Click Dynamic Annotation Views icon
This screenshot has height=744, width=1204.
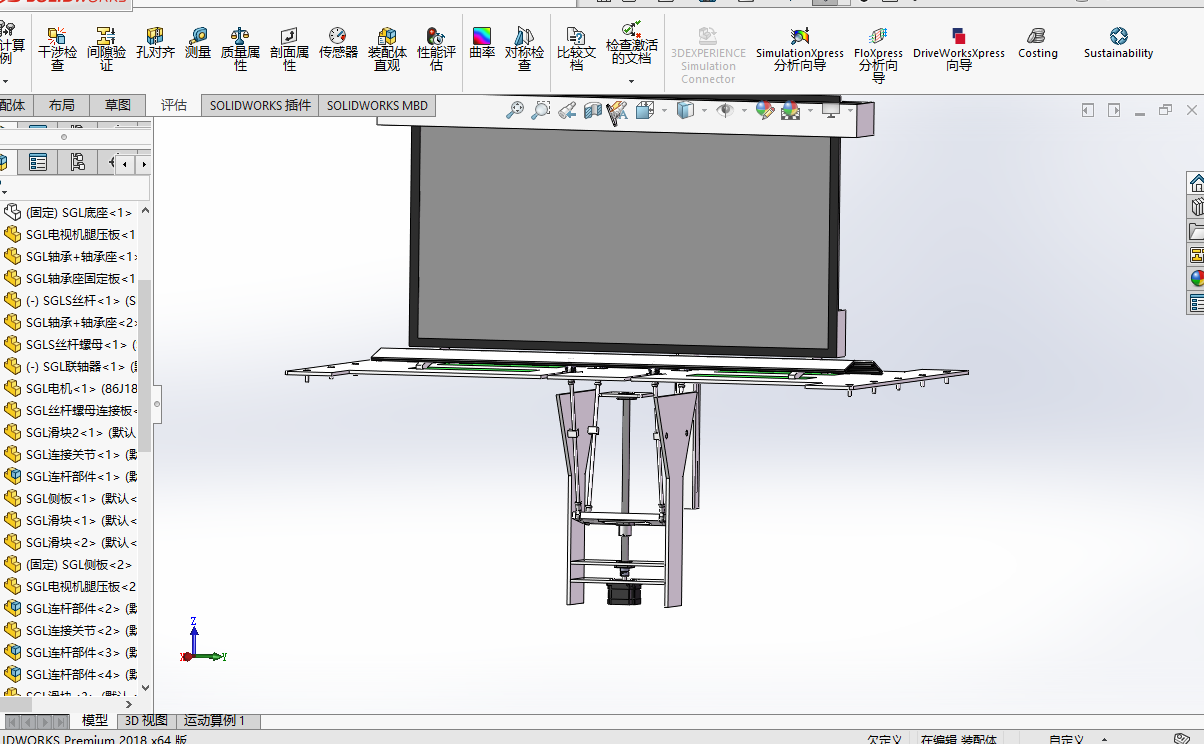(x=617, y=110)
